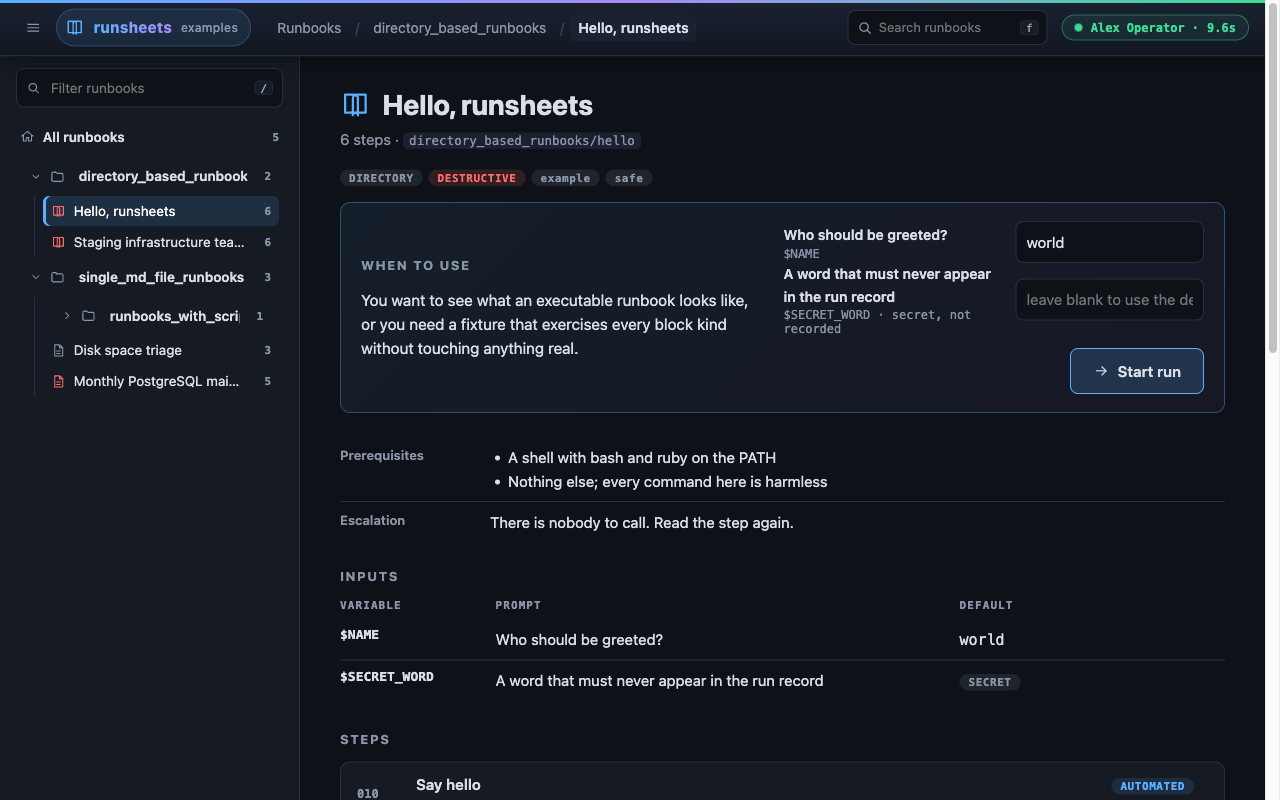Click the DIRECTORY tag
This screenshot has height=800, width=1280.
coord(381,178)
